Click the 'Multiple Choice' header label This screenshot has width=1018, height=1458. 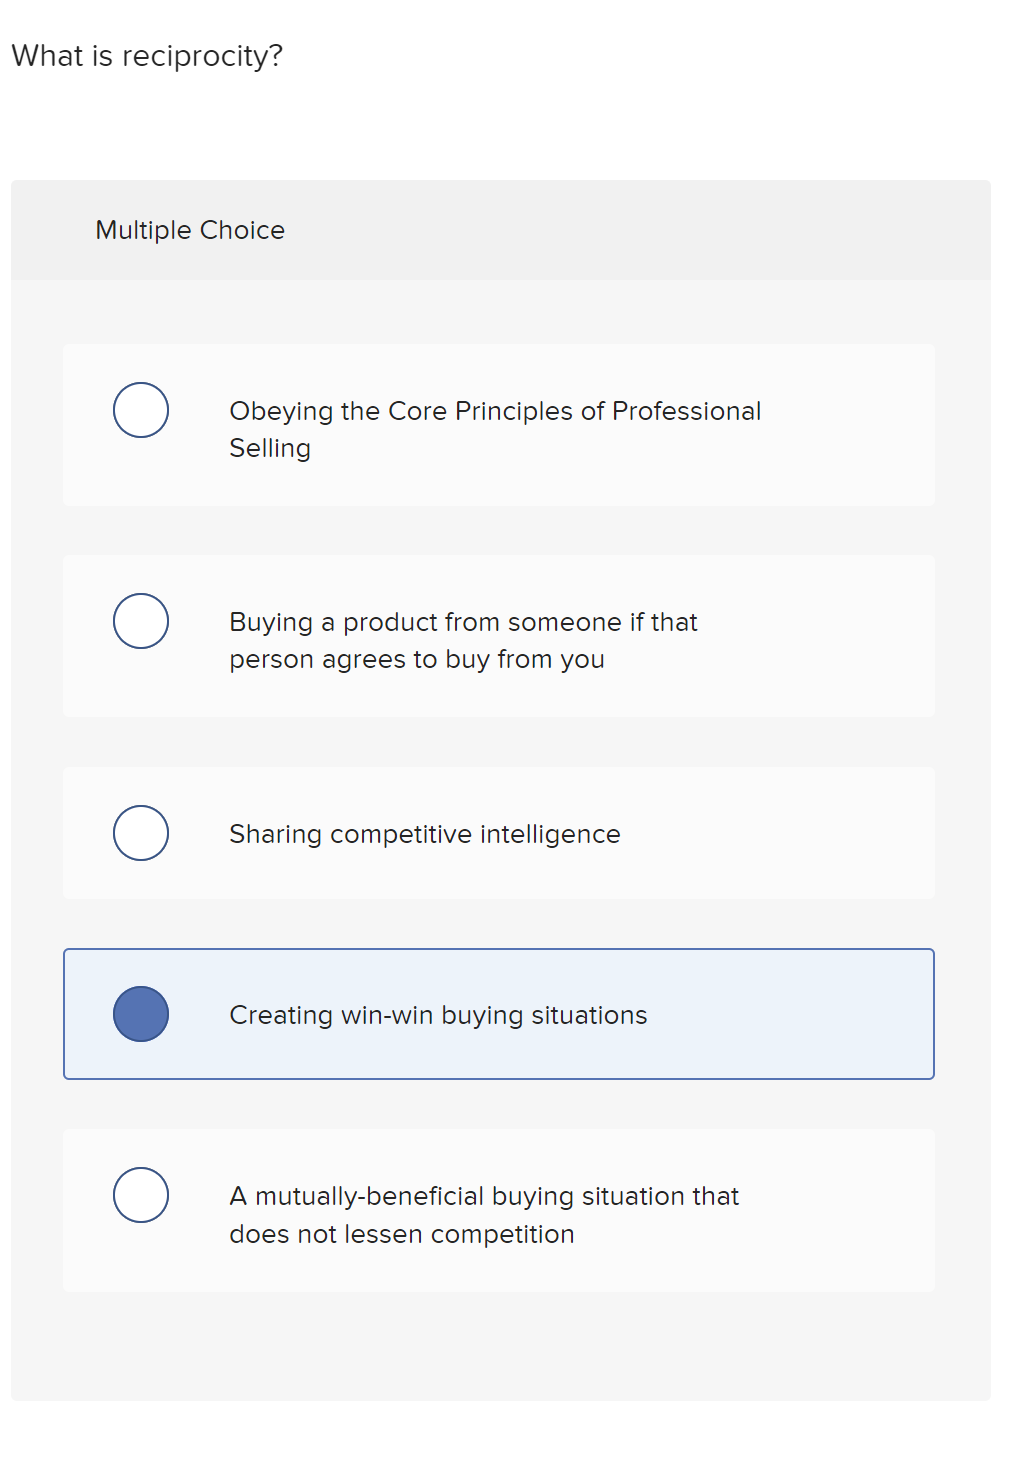[190, 230]
